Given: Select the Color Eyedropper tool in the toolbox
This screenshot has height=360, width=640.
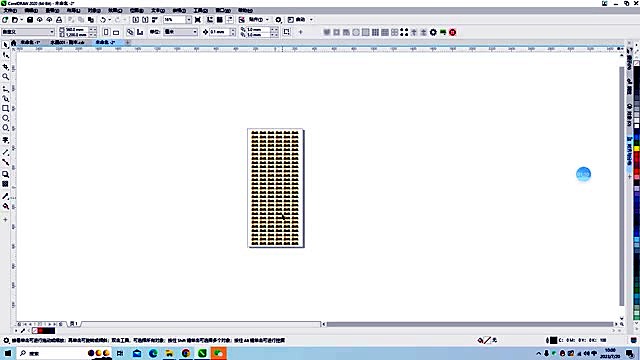Looking at the screenshot, I should (5, 196).
